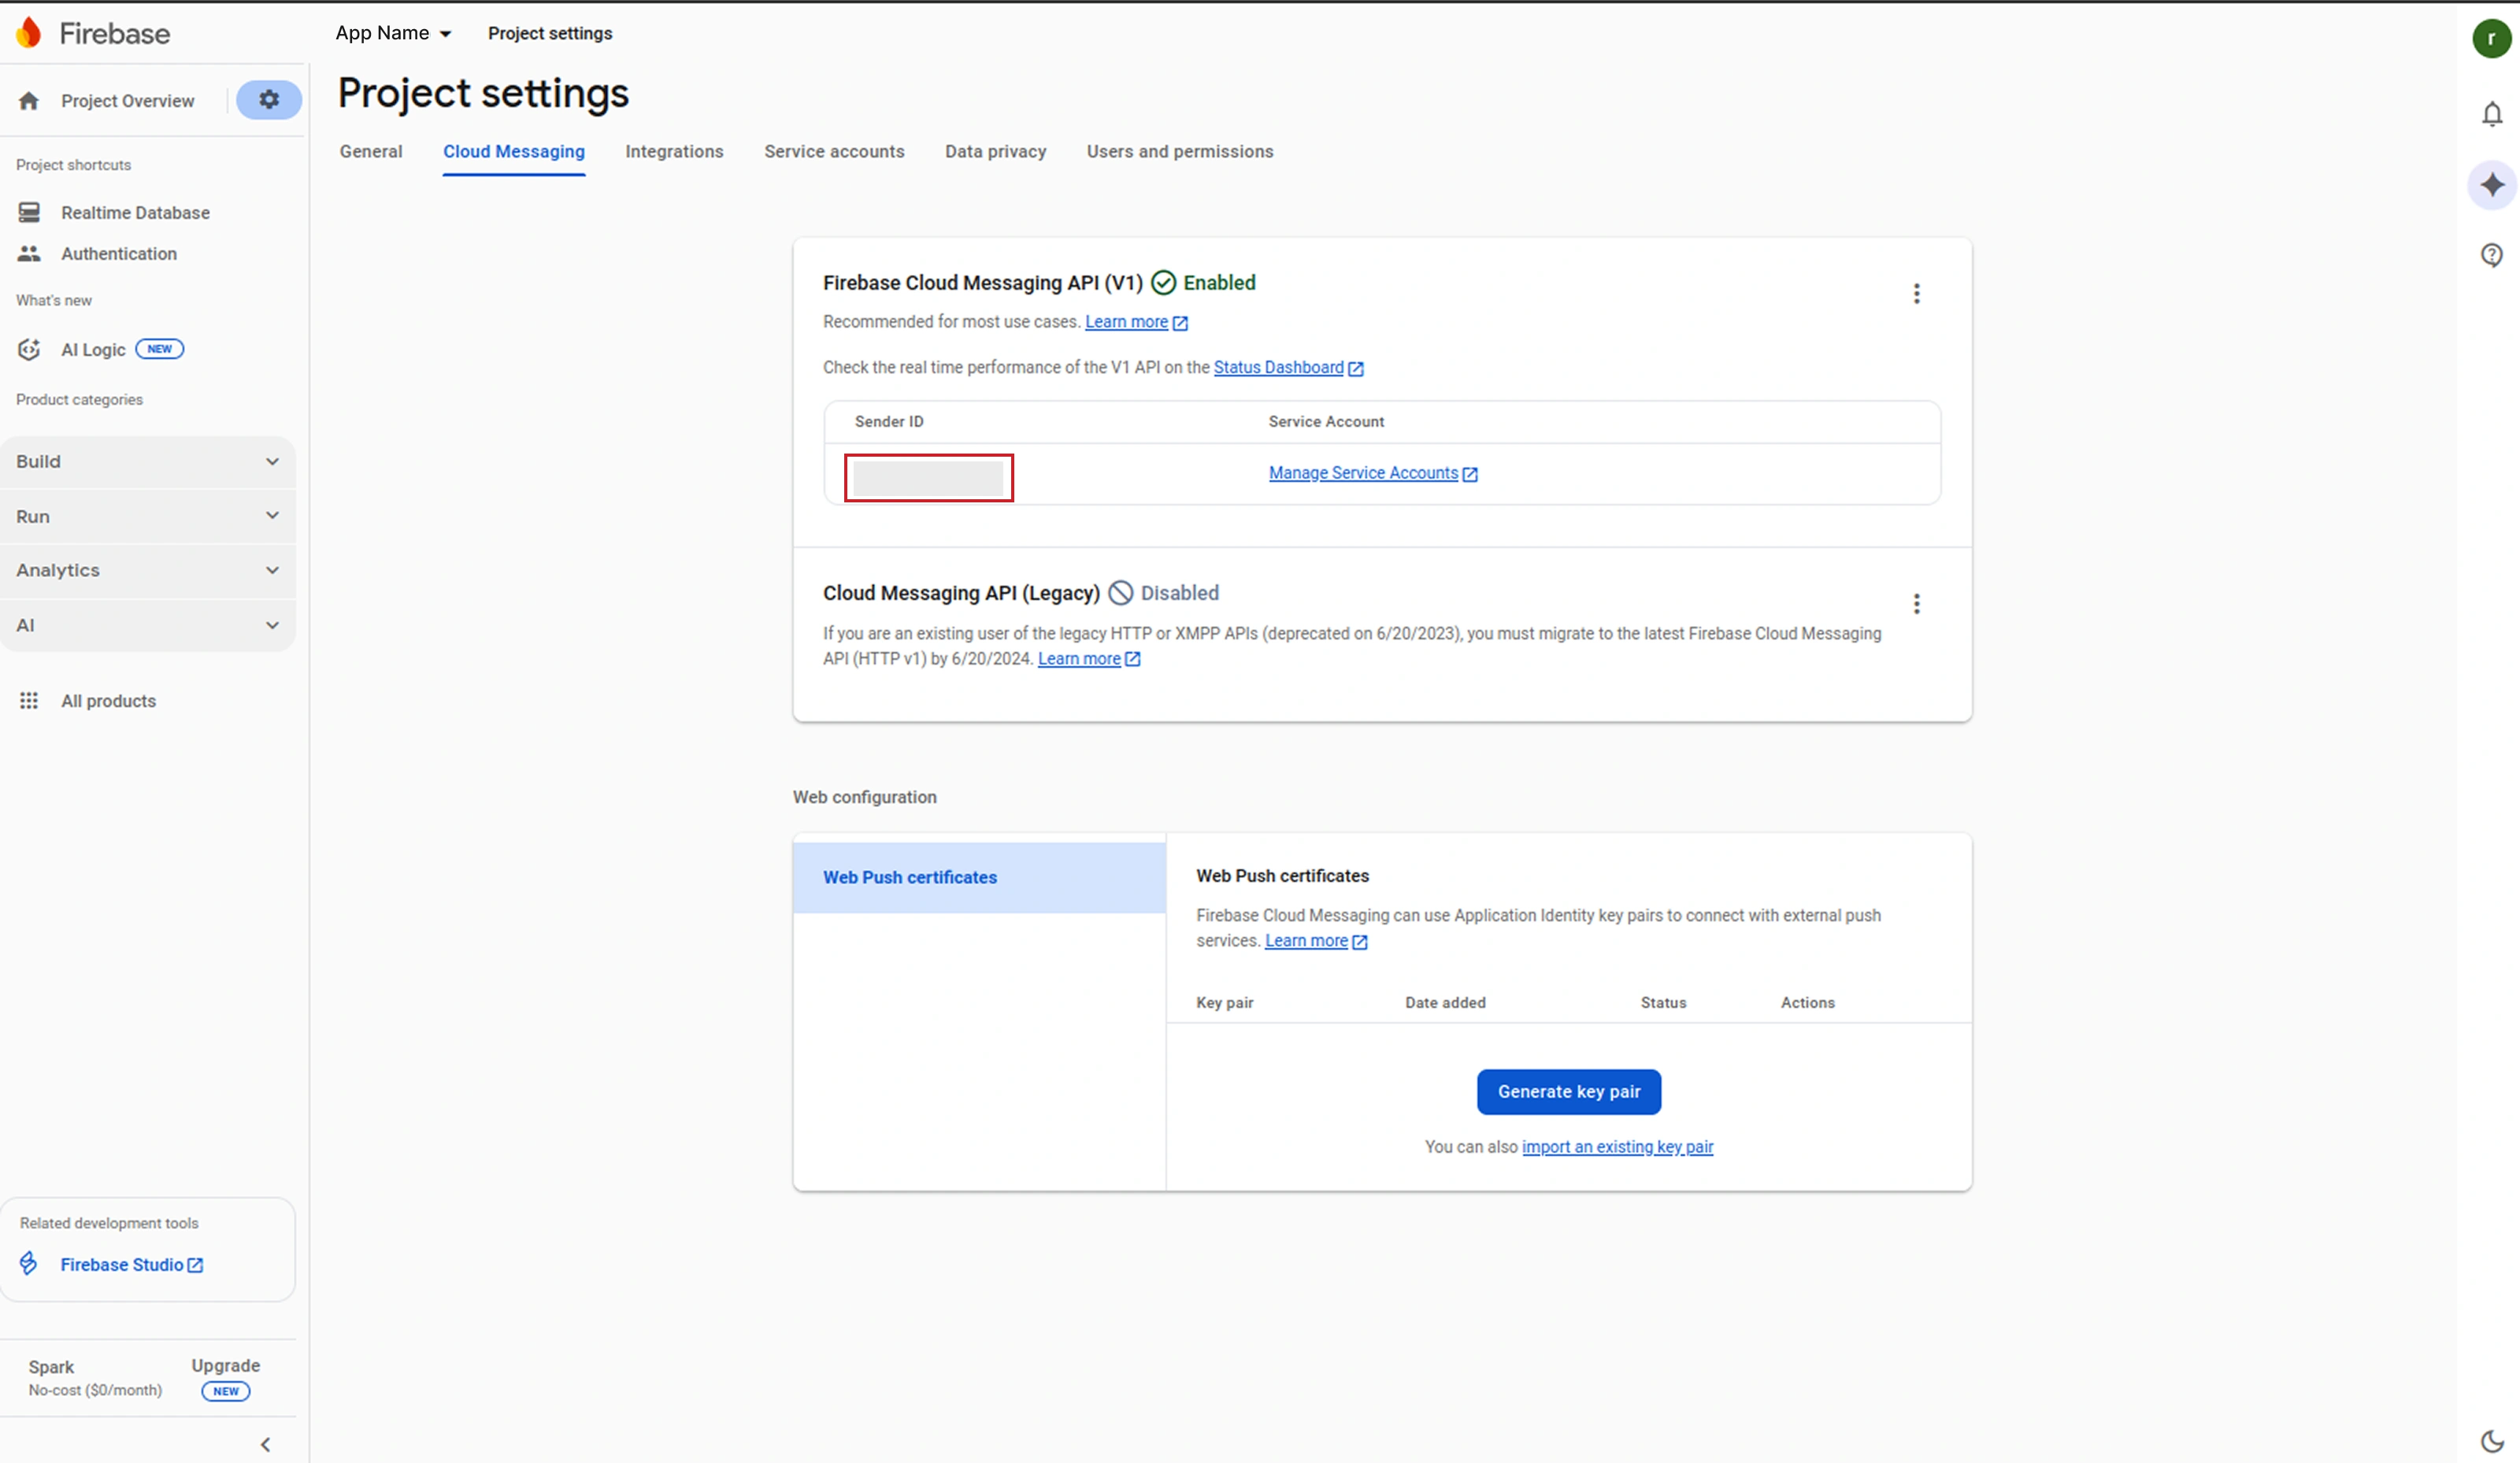
Task: Open help question mark icon
Action: pyautogui.click(x=2492, y=255)
